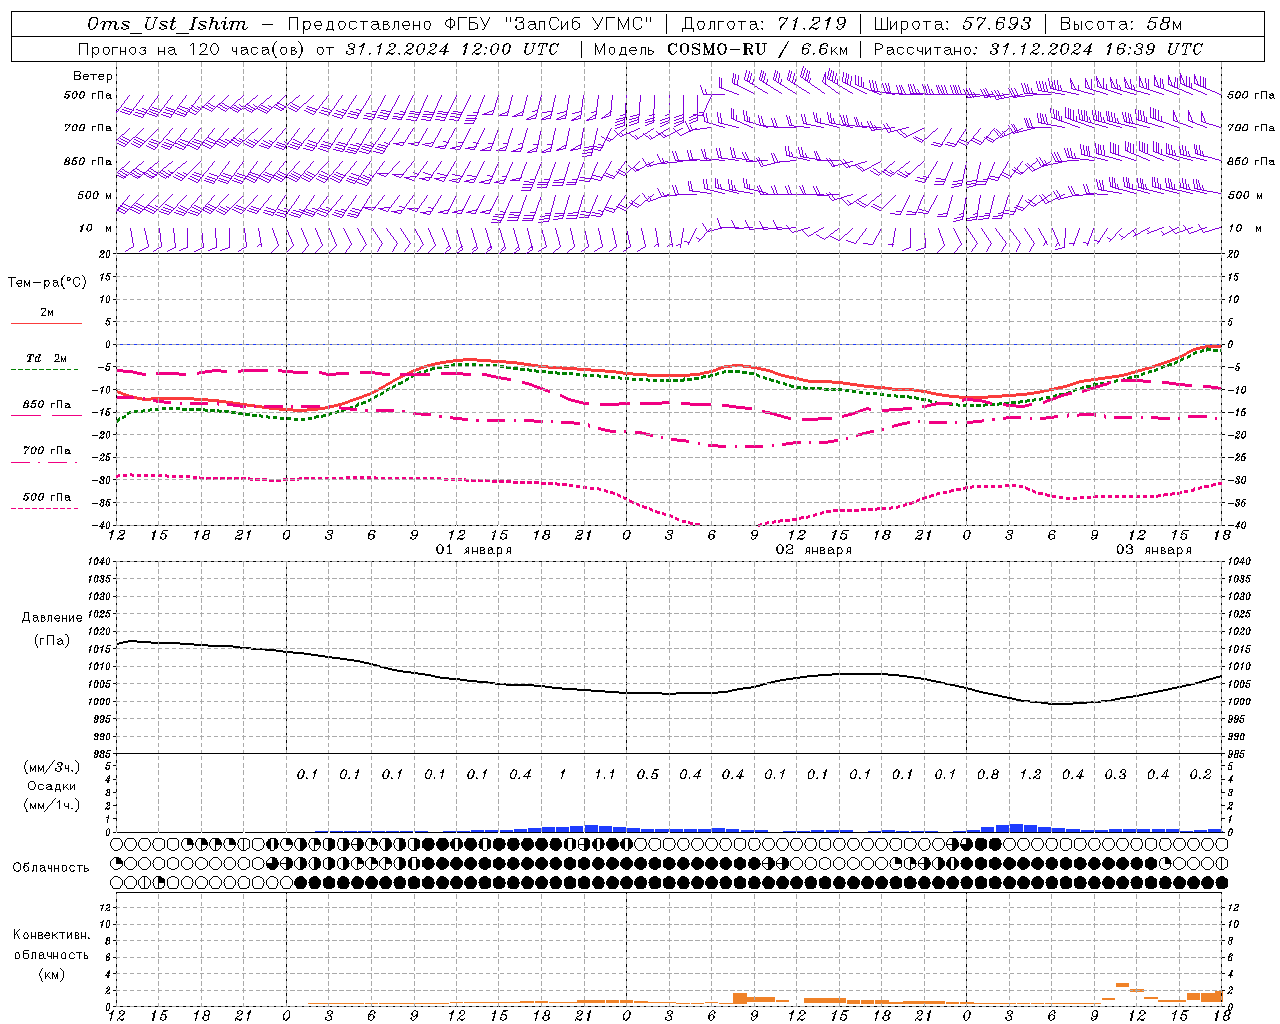Select the text Предоставлено ФГБУ "ЗапСиб УГМС"
This screenshot has width=1280, height=1024.
(x=470, y=24)
